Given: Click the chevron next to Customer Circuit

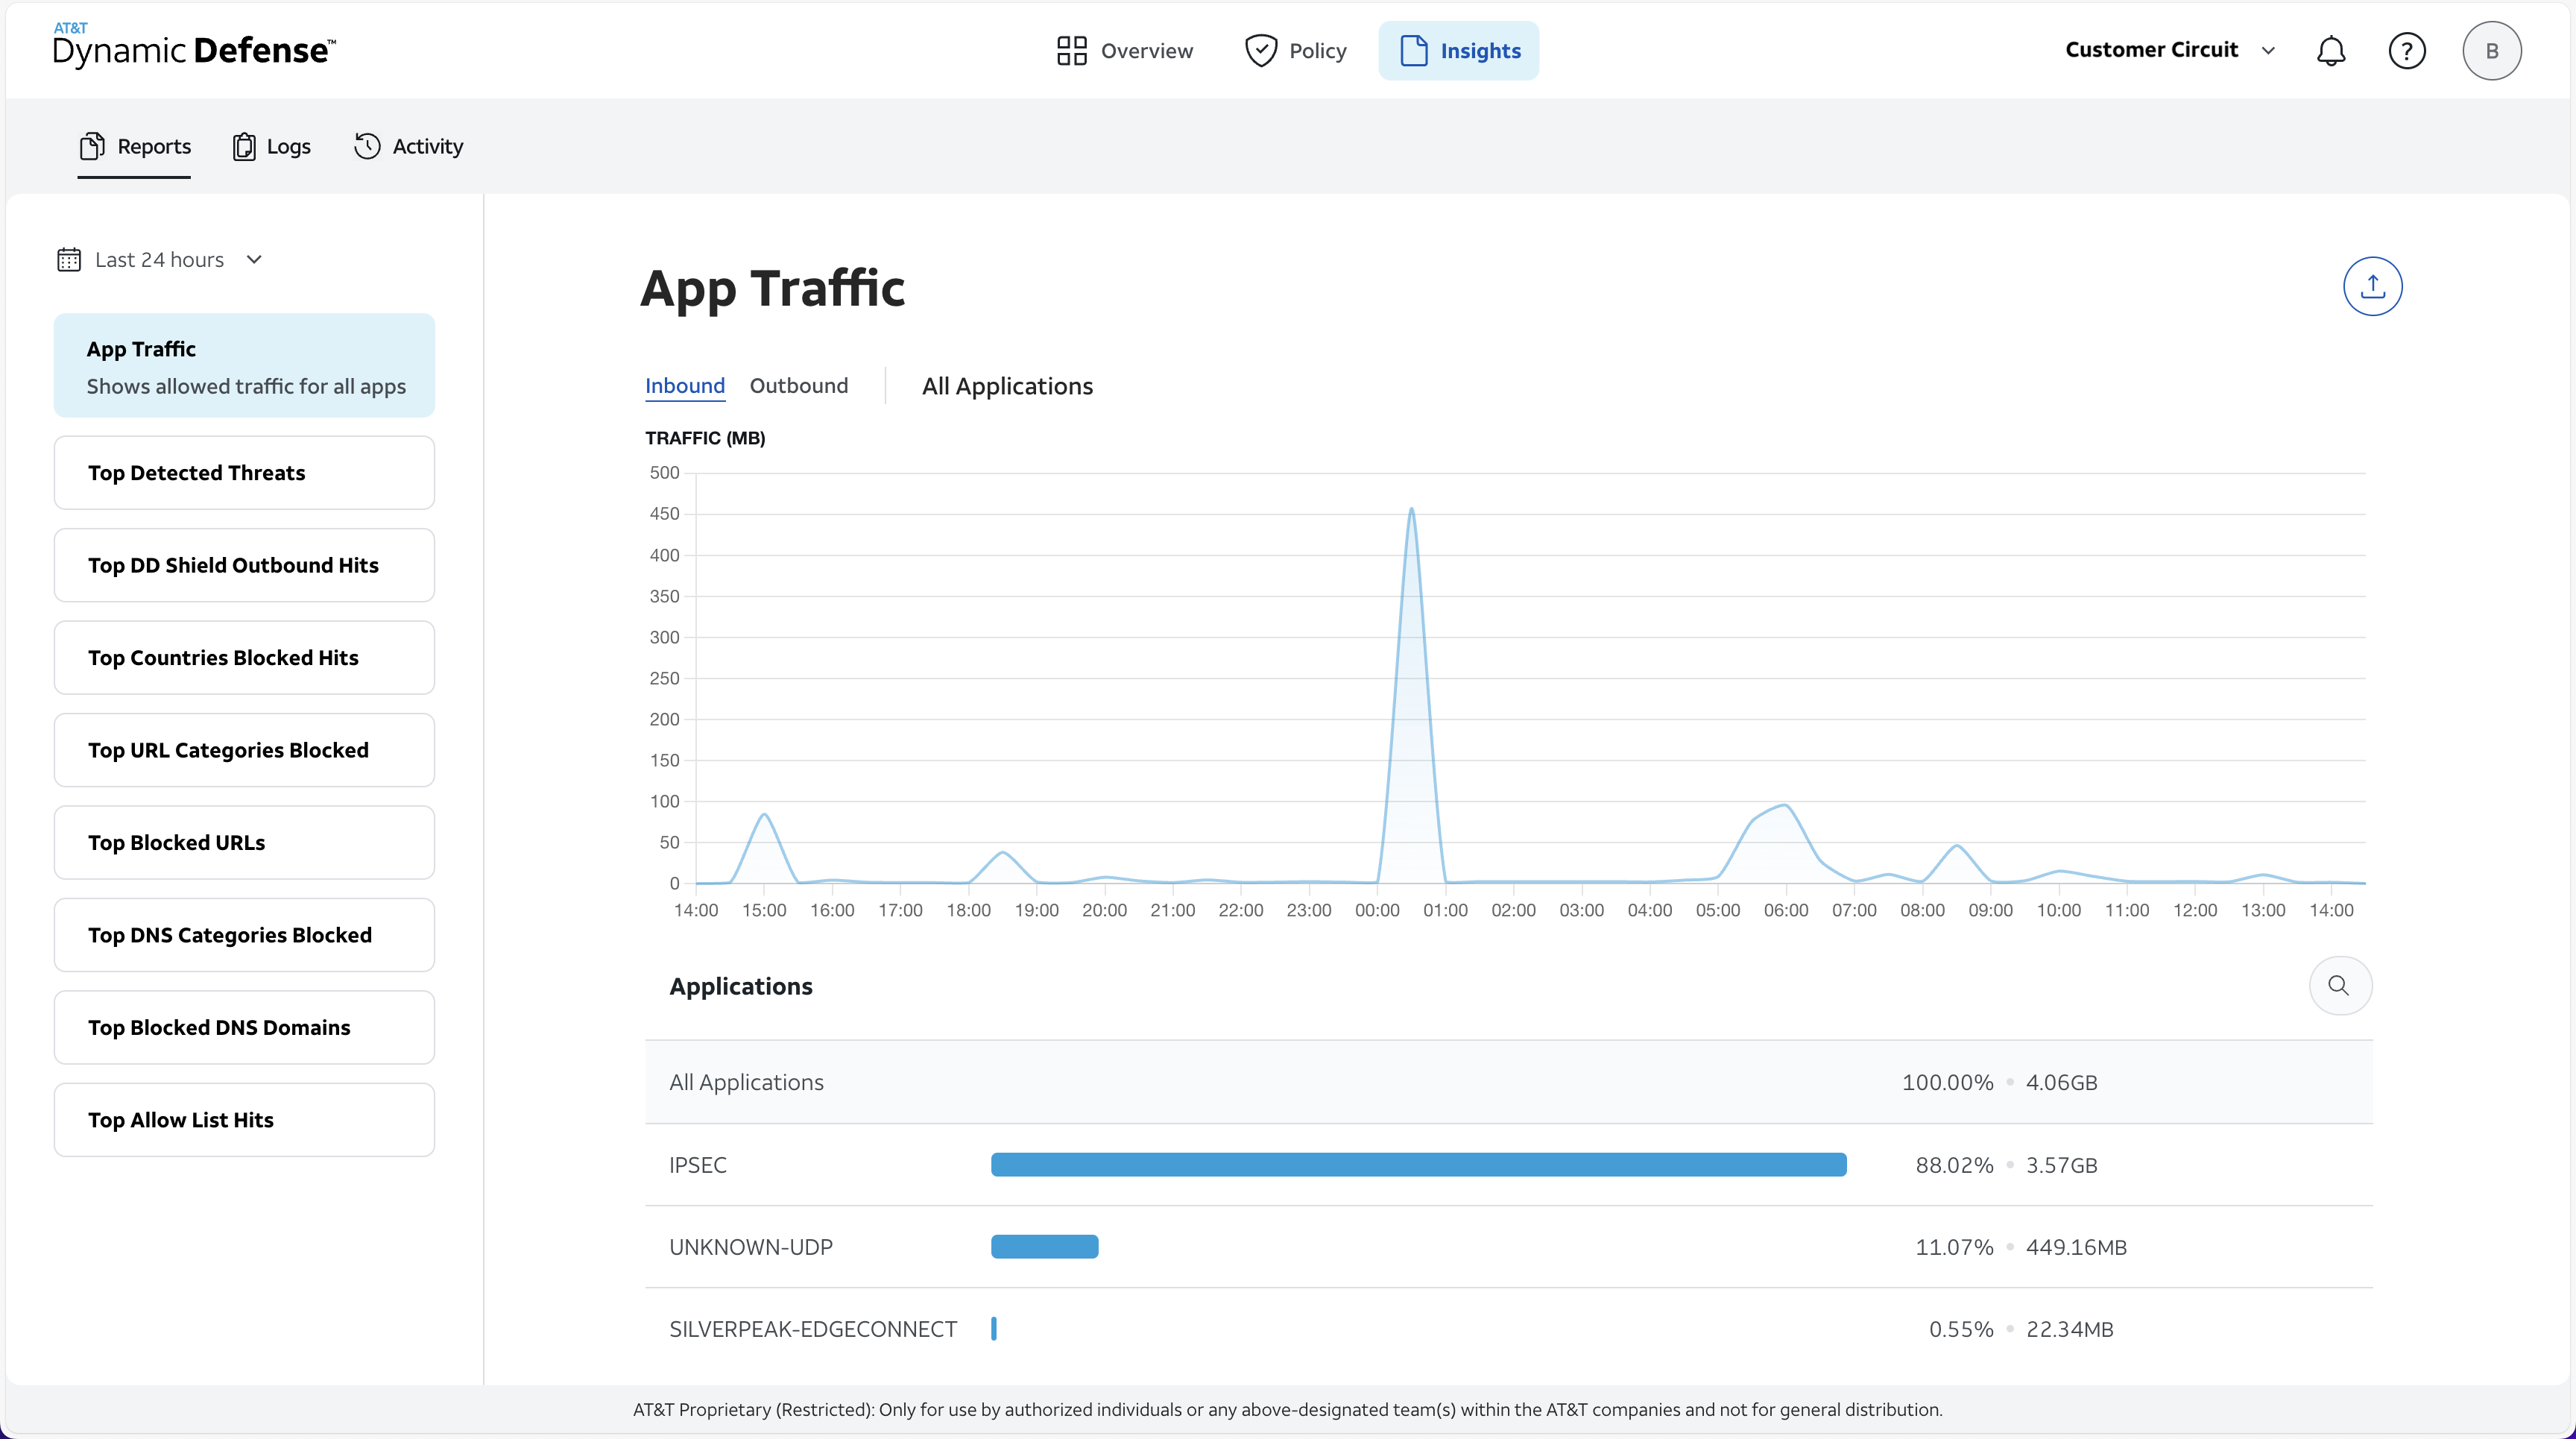Looking at the screenshot, I should click(x=2269, y=49).
